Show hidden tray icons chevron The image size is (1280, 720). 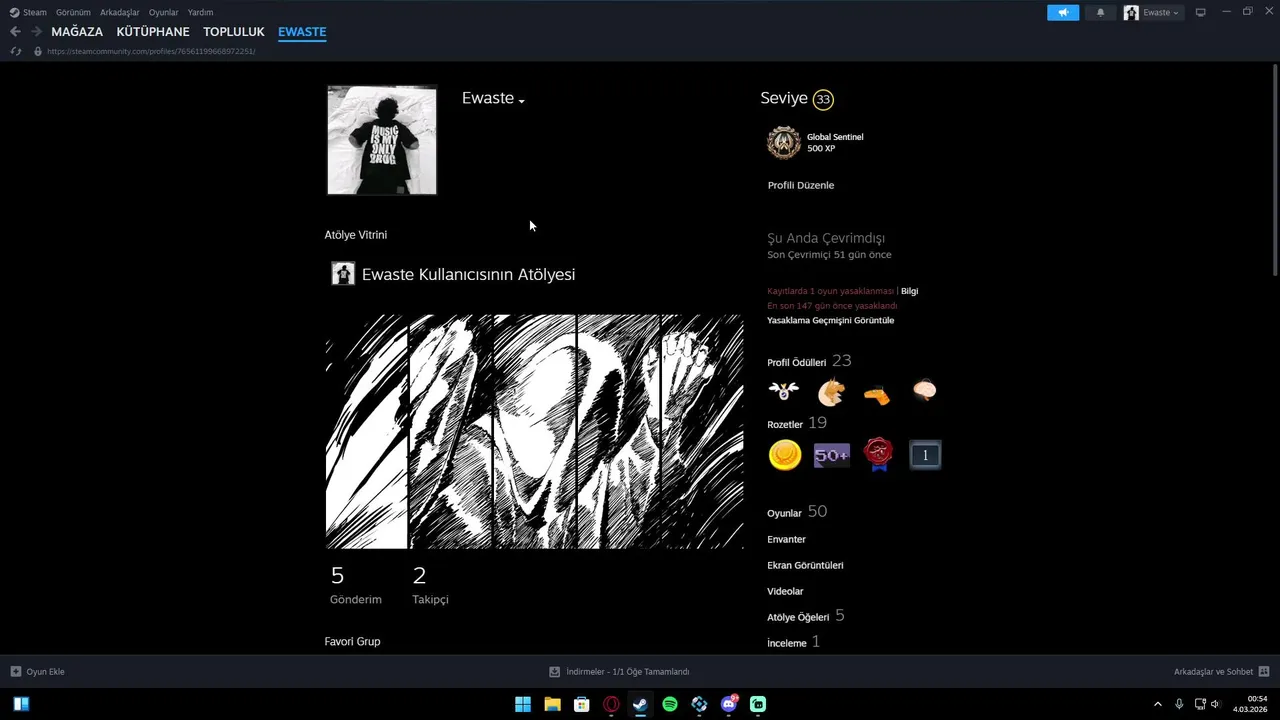[1158, 704]
